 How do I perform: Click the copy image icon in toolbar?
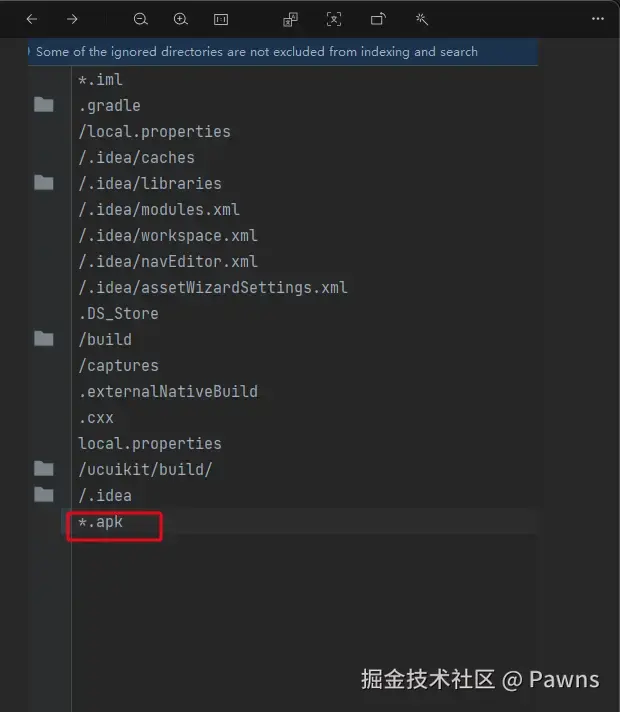291,19
